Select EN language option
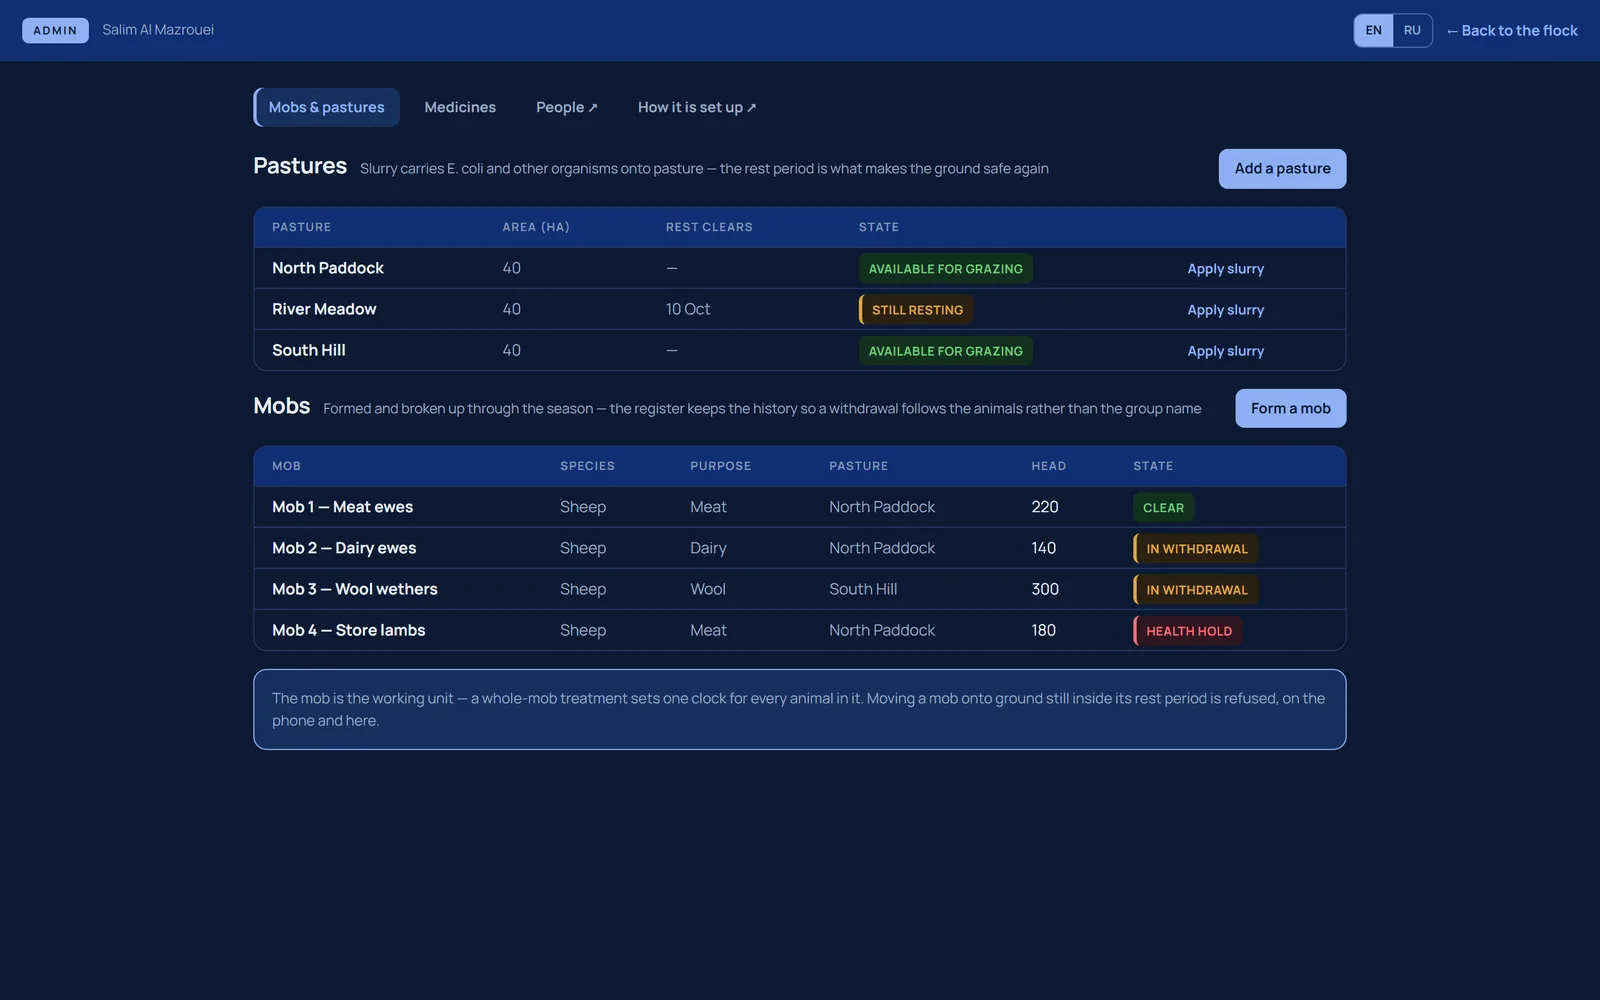This screenshot has height=1000, width=1600. 1374,30
